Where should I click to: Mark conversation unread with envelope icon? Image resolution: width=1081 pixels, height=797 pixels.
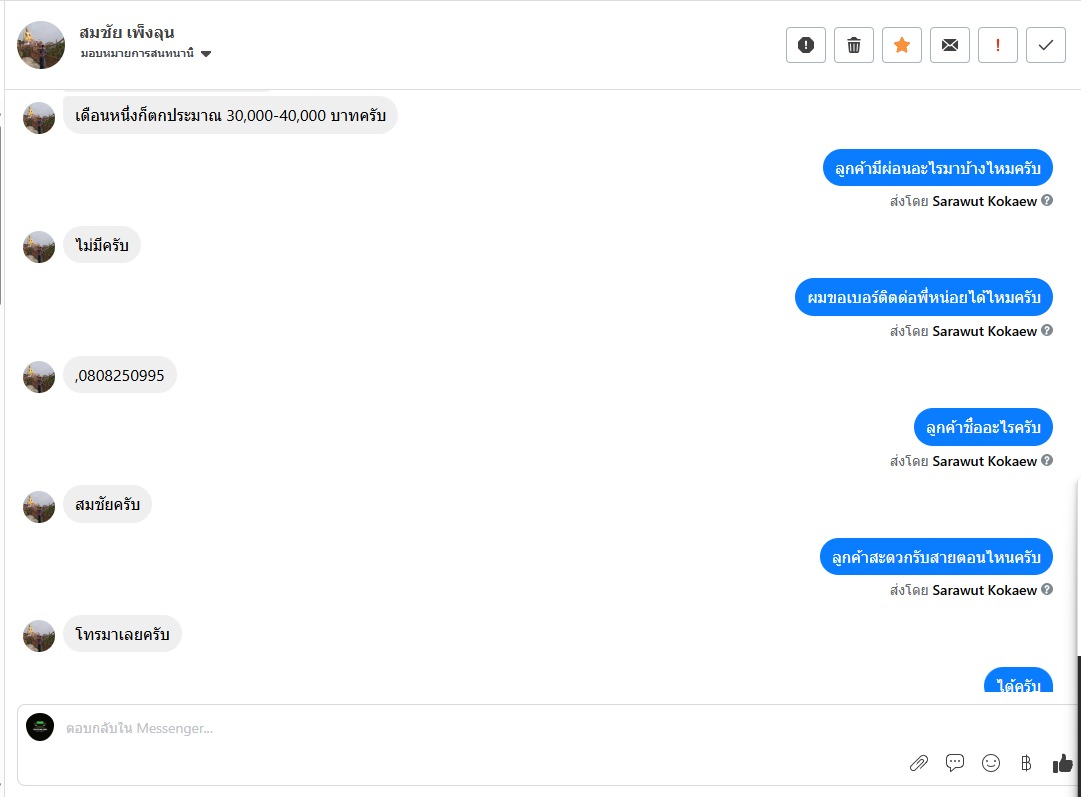point(950,45)
